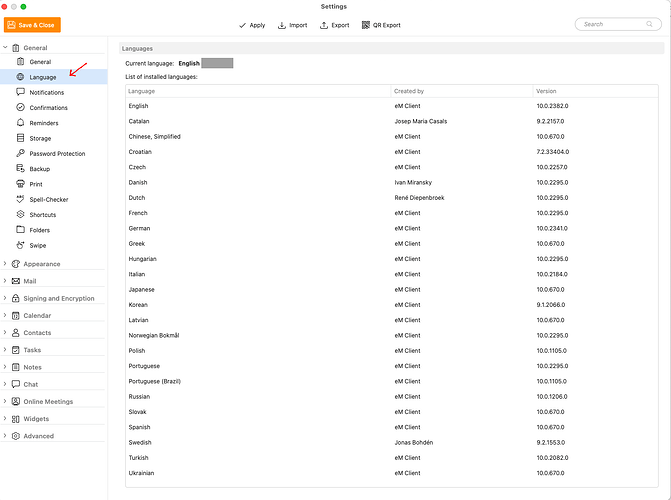Click the Tasks checkbox icon
The height and width of the screenshot is (500, 671).
pos(16,350)
